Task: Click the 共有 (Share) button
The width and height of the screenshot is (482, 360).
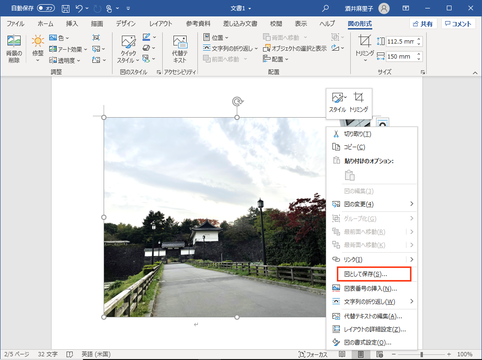Action: [x=423, y=24]
